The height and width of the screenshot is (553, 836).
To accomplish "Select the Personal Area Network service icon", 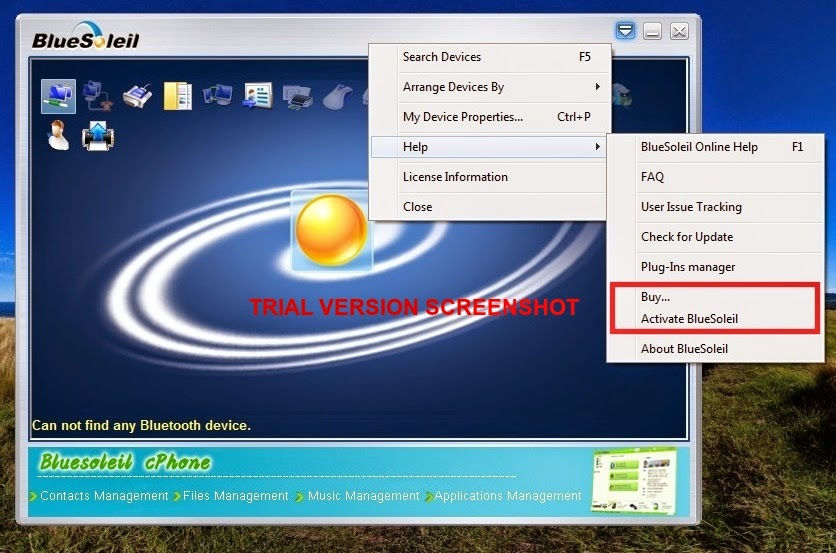I will [58, 96].
